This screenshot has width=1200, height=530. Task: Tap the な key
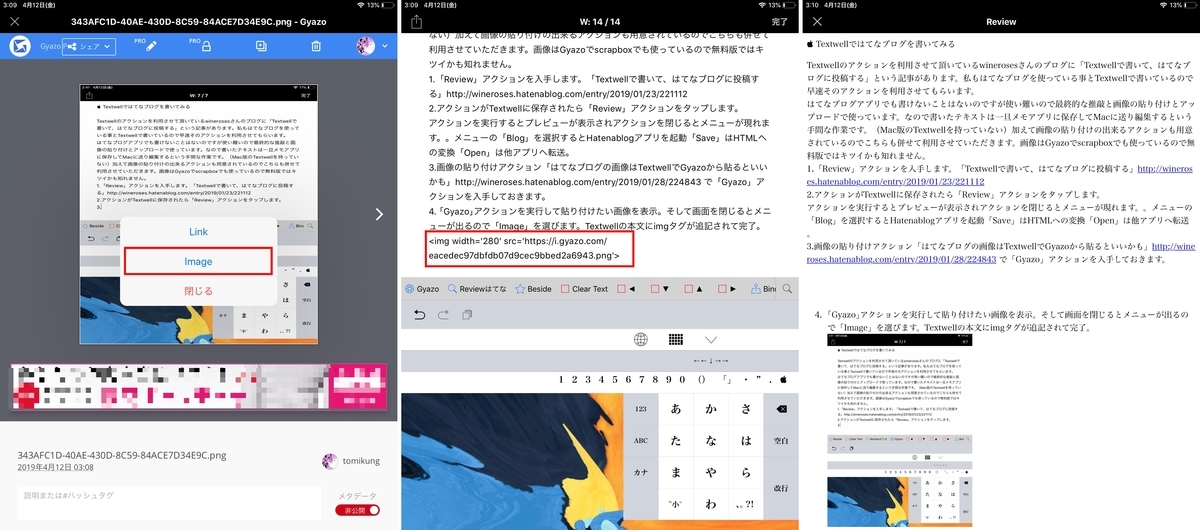click(x=711, y=440)
